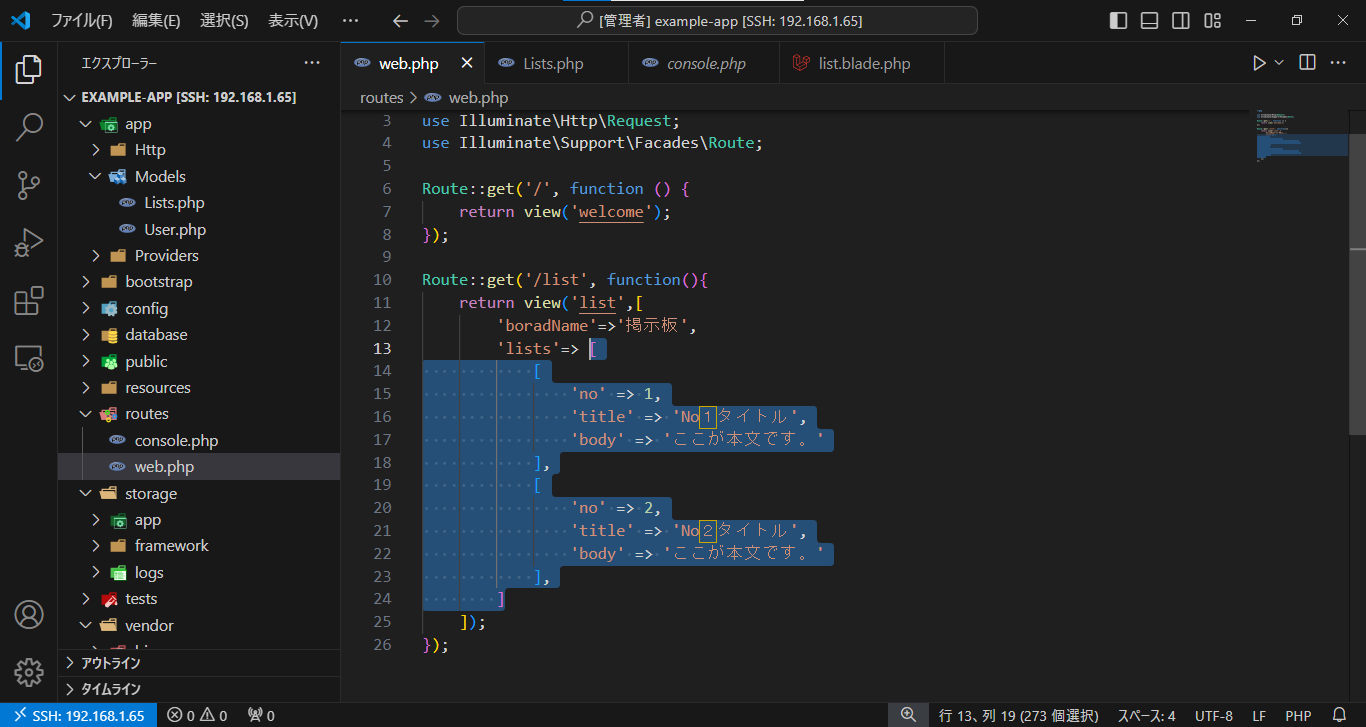Open the ファイル(F) menu

click(82, 20)
